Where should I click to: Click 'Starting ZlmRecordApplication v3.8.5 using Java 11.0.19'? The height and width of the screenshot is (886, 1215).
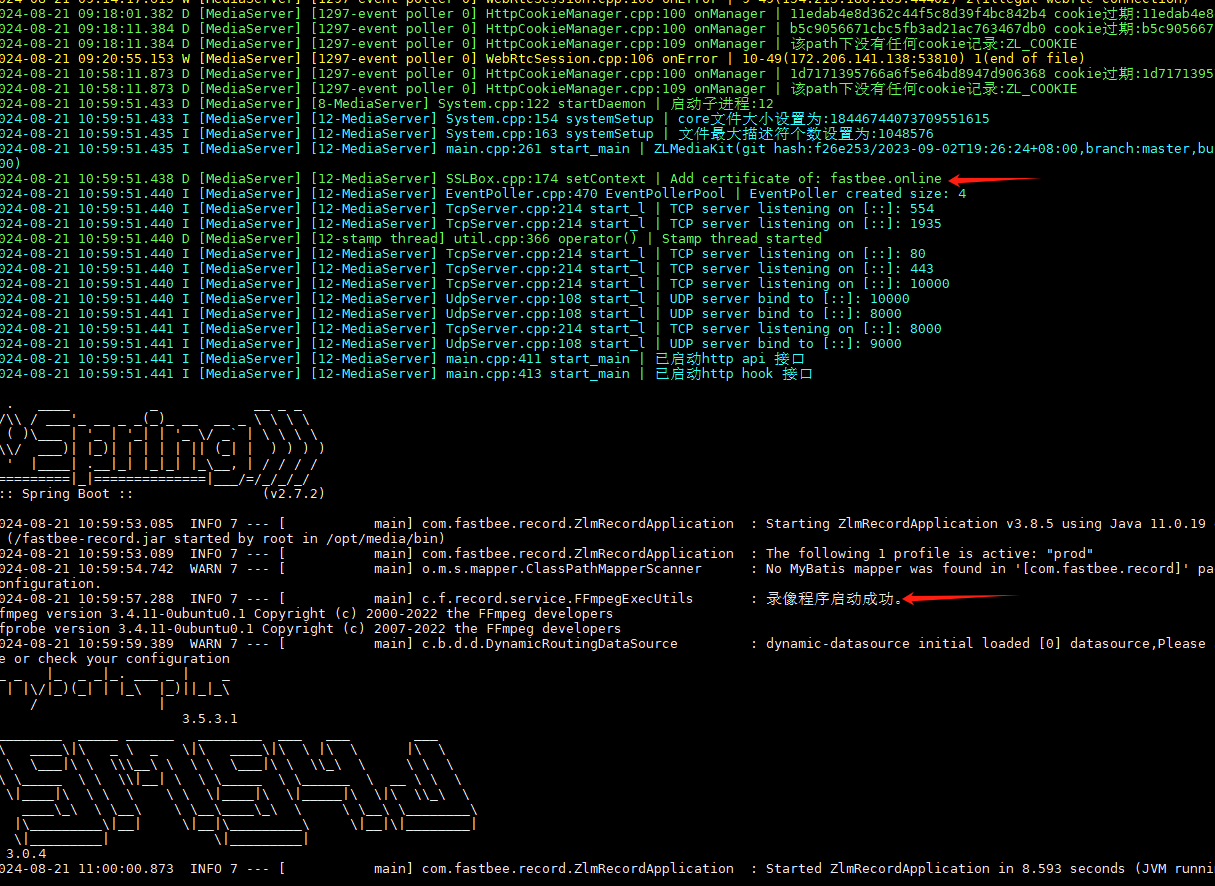point(987,524)
